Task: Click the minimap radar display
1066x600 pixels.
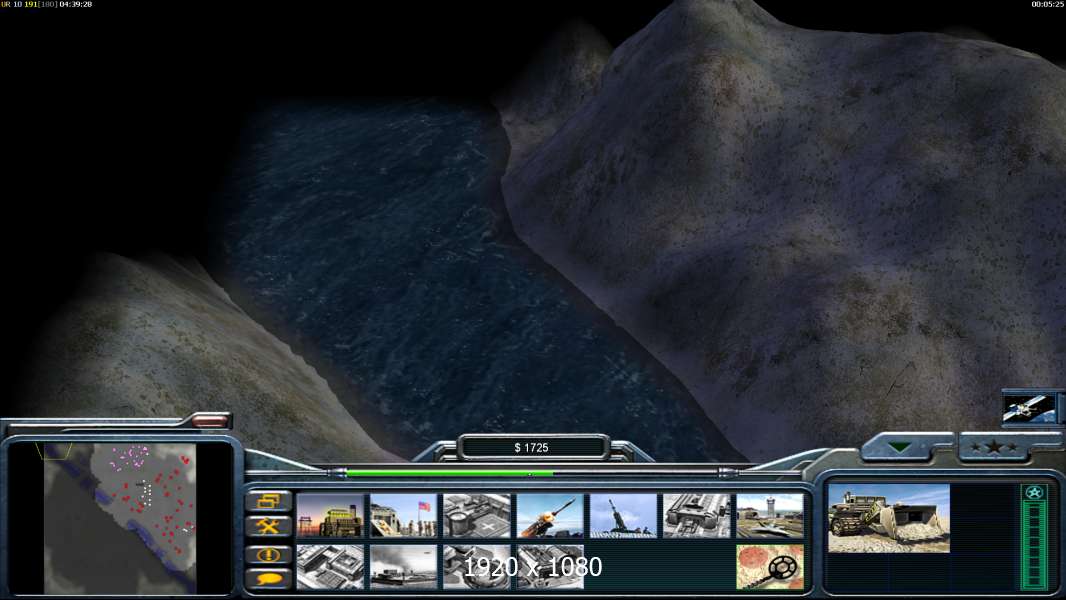Action: tap(120, 518)
